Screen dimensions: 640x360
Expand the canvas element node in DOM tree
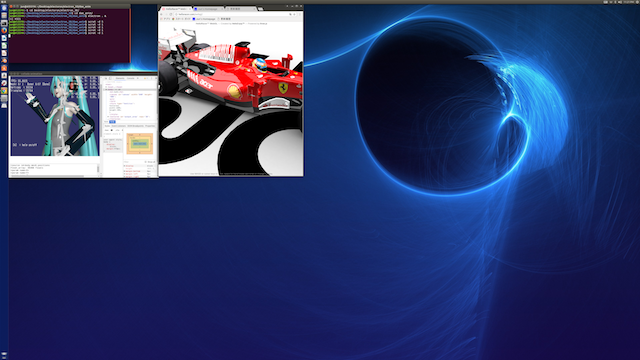pyautogui.click(x=109, y=95)
